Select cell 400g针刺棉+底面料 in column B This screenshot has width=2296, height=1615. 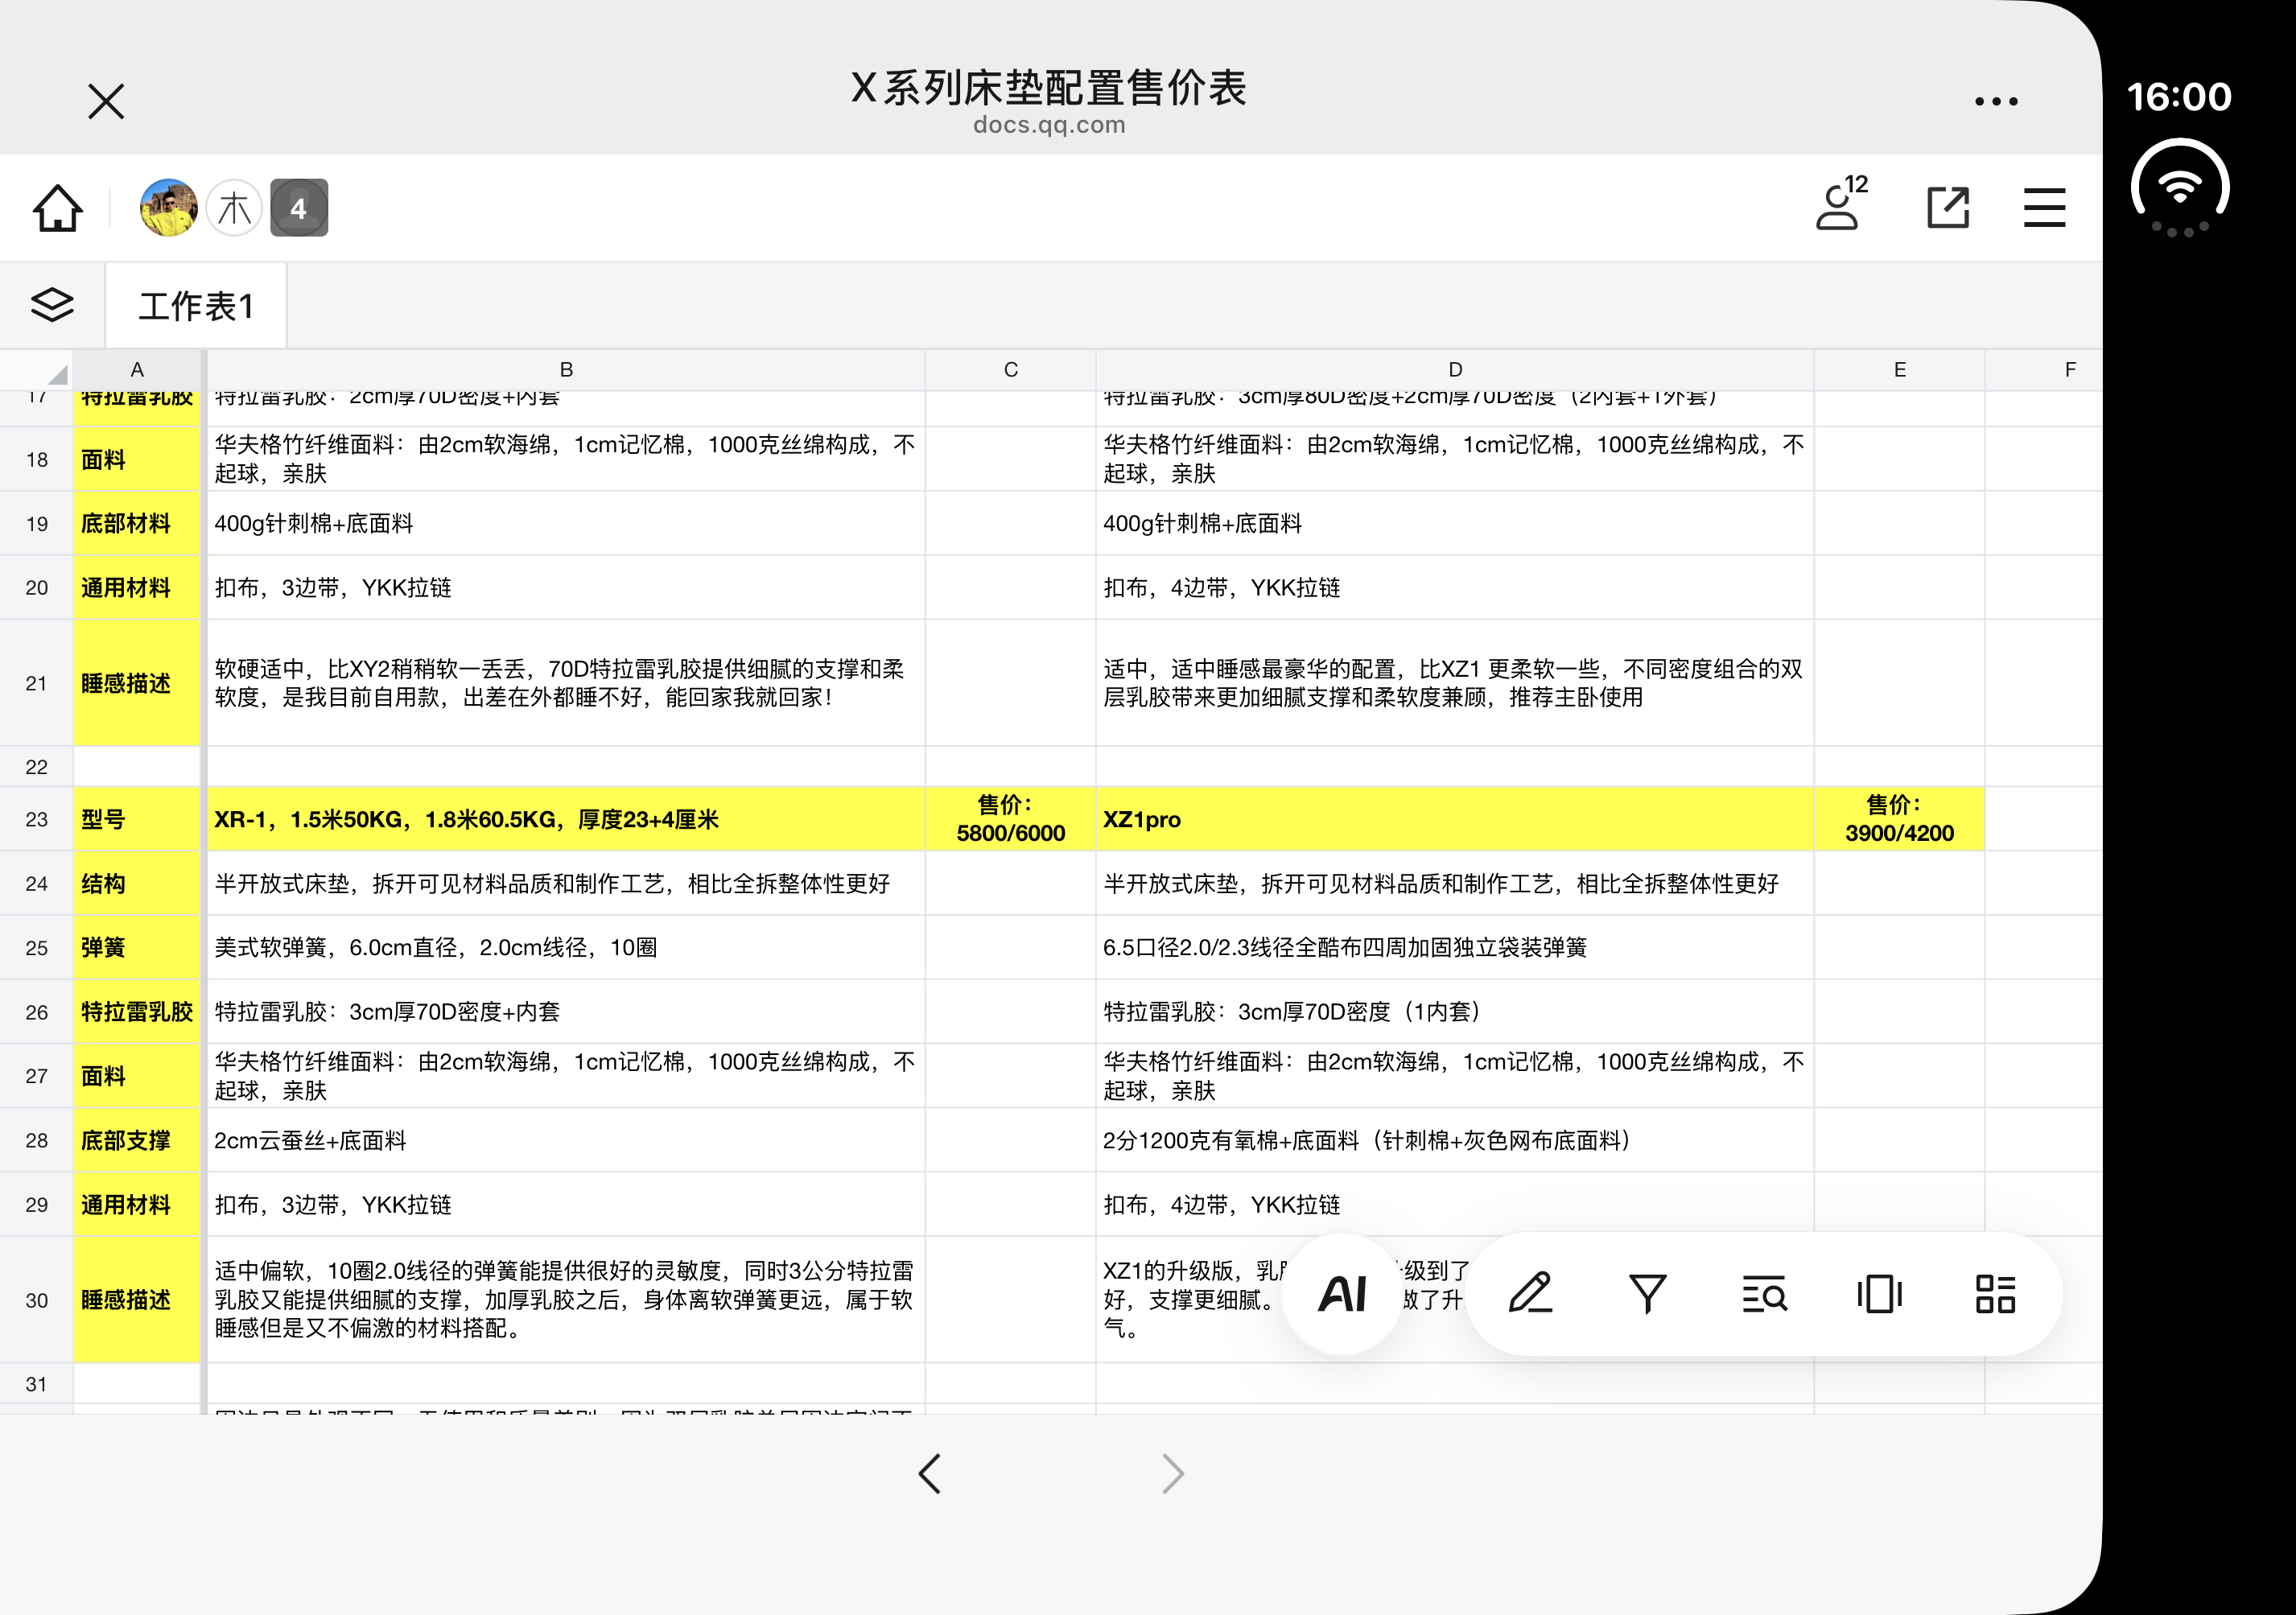click(x=566, y=523)
